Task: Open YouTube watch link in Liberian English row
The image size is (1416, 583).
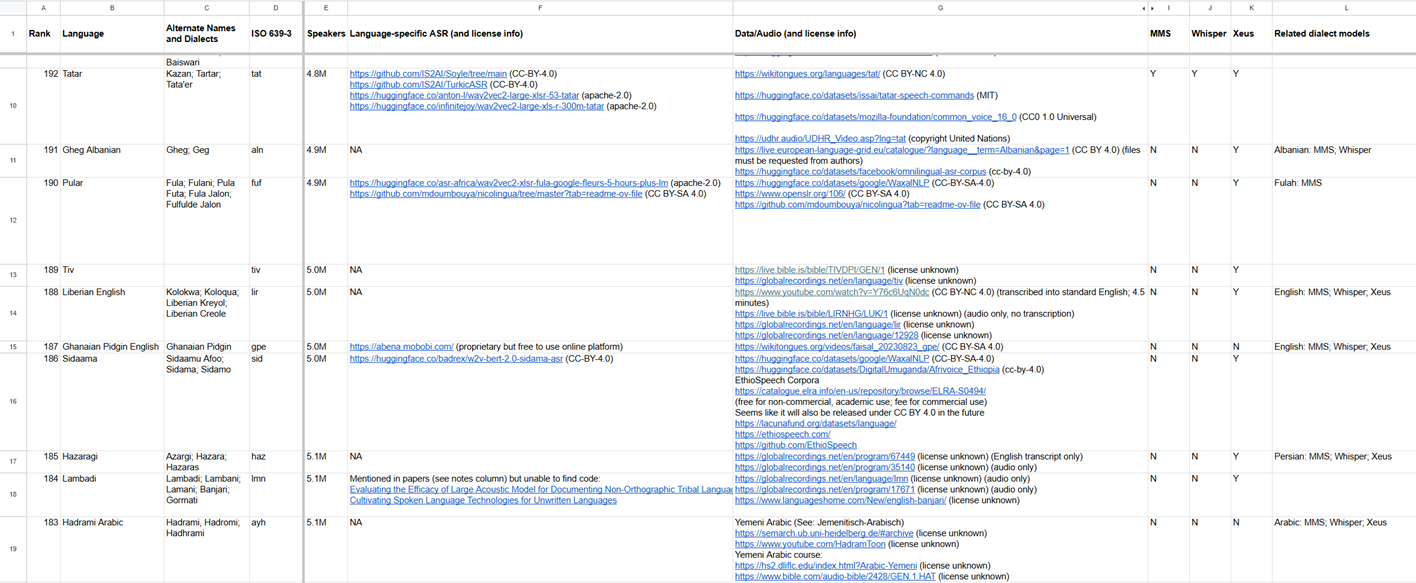Action: tap(832, 292)
